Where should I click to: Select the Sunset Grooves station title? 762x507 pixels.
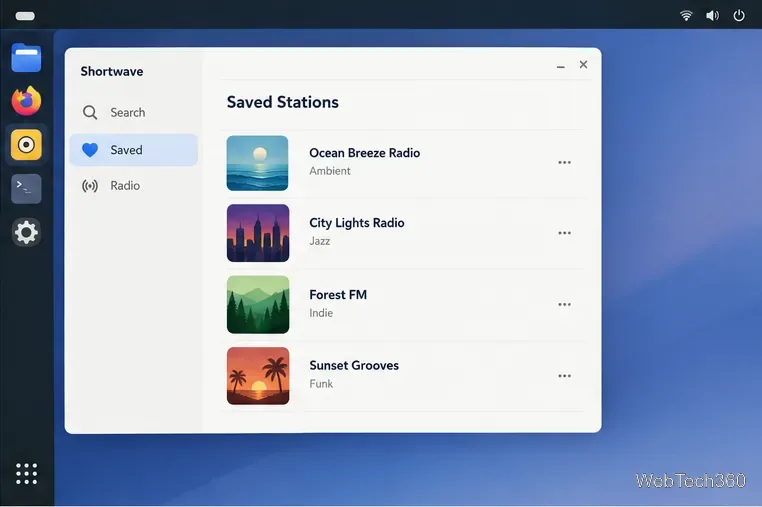click(x=354, y=365)
